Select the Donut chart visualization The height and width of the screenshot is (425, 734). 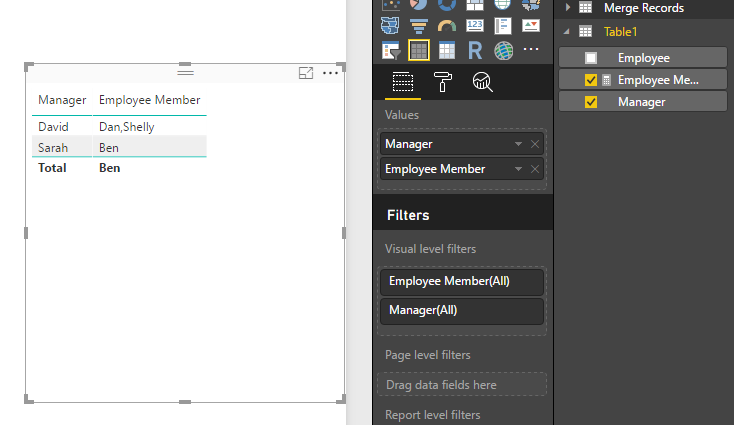[x=447, y=4]
